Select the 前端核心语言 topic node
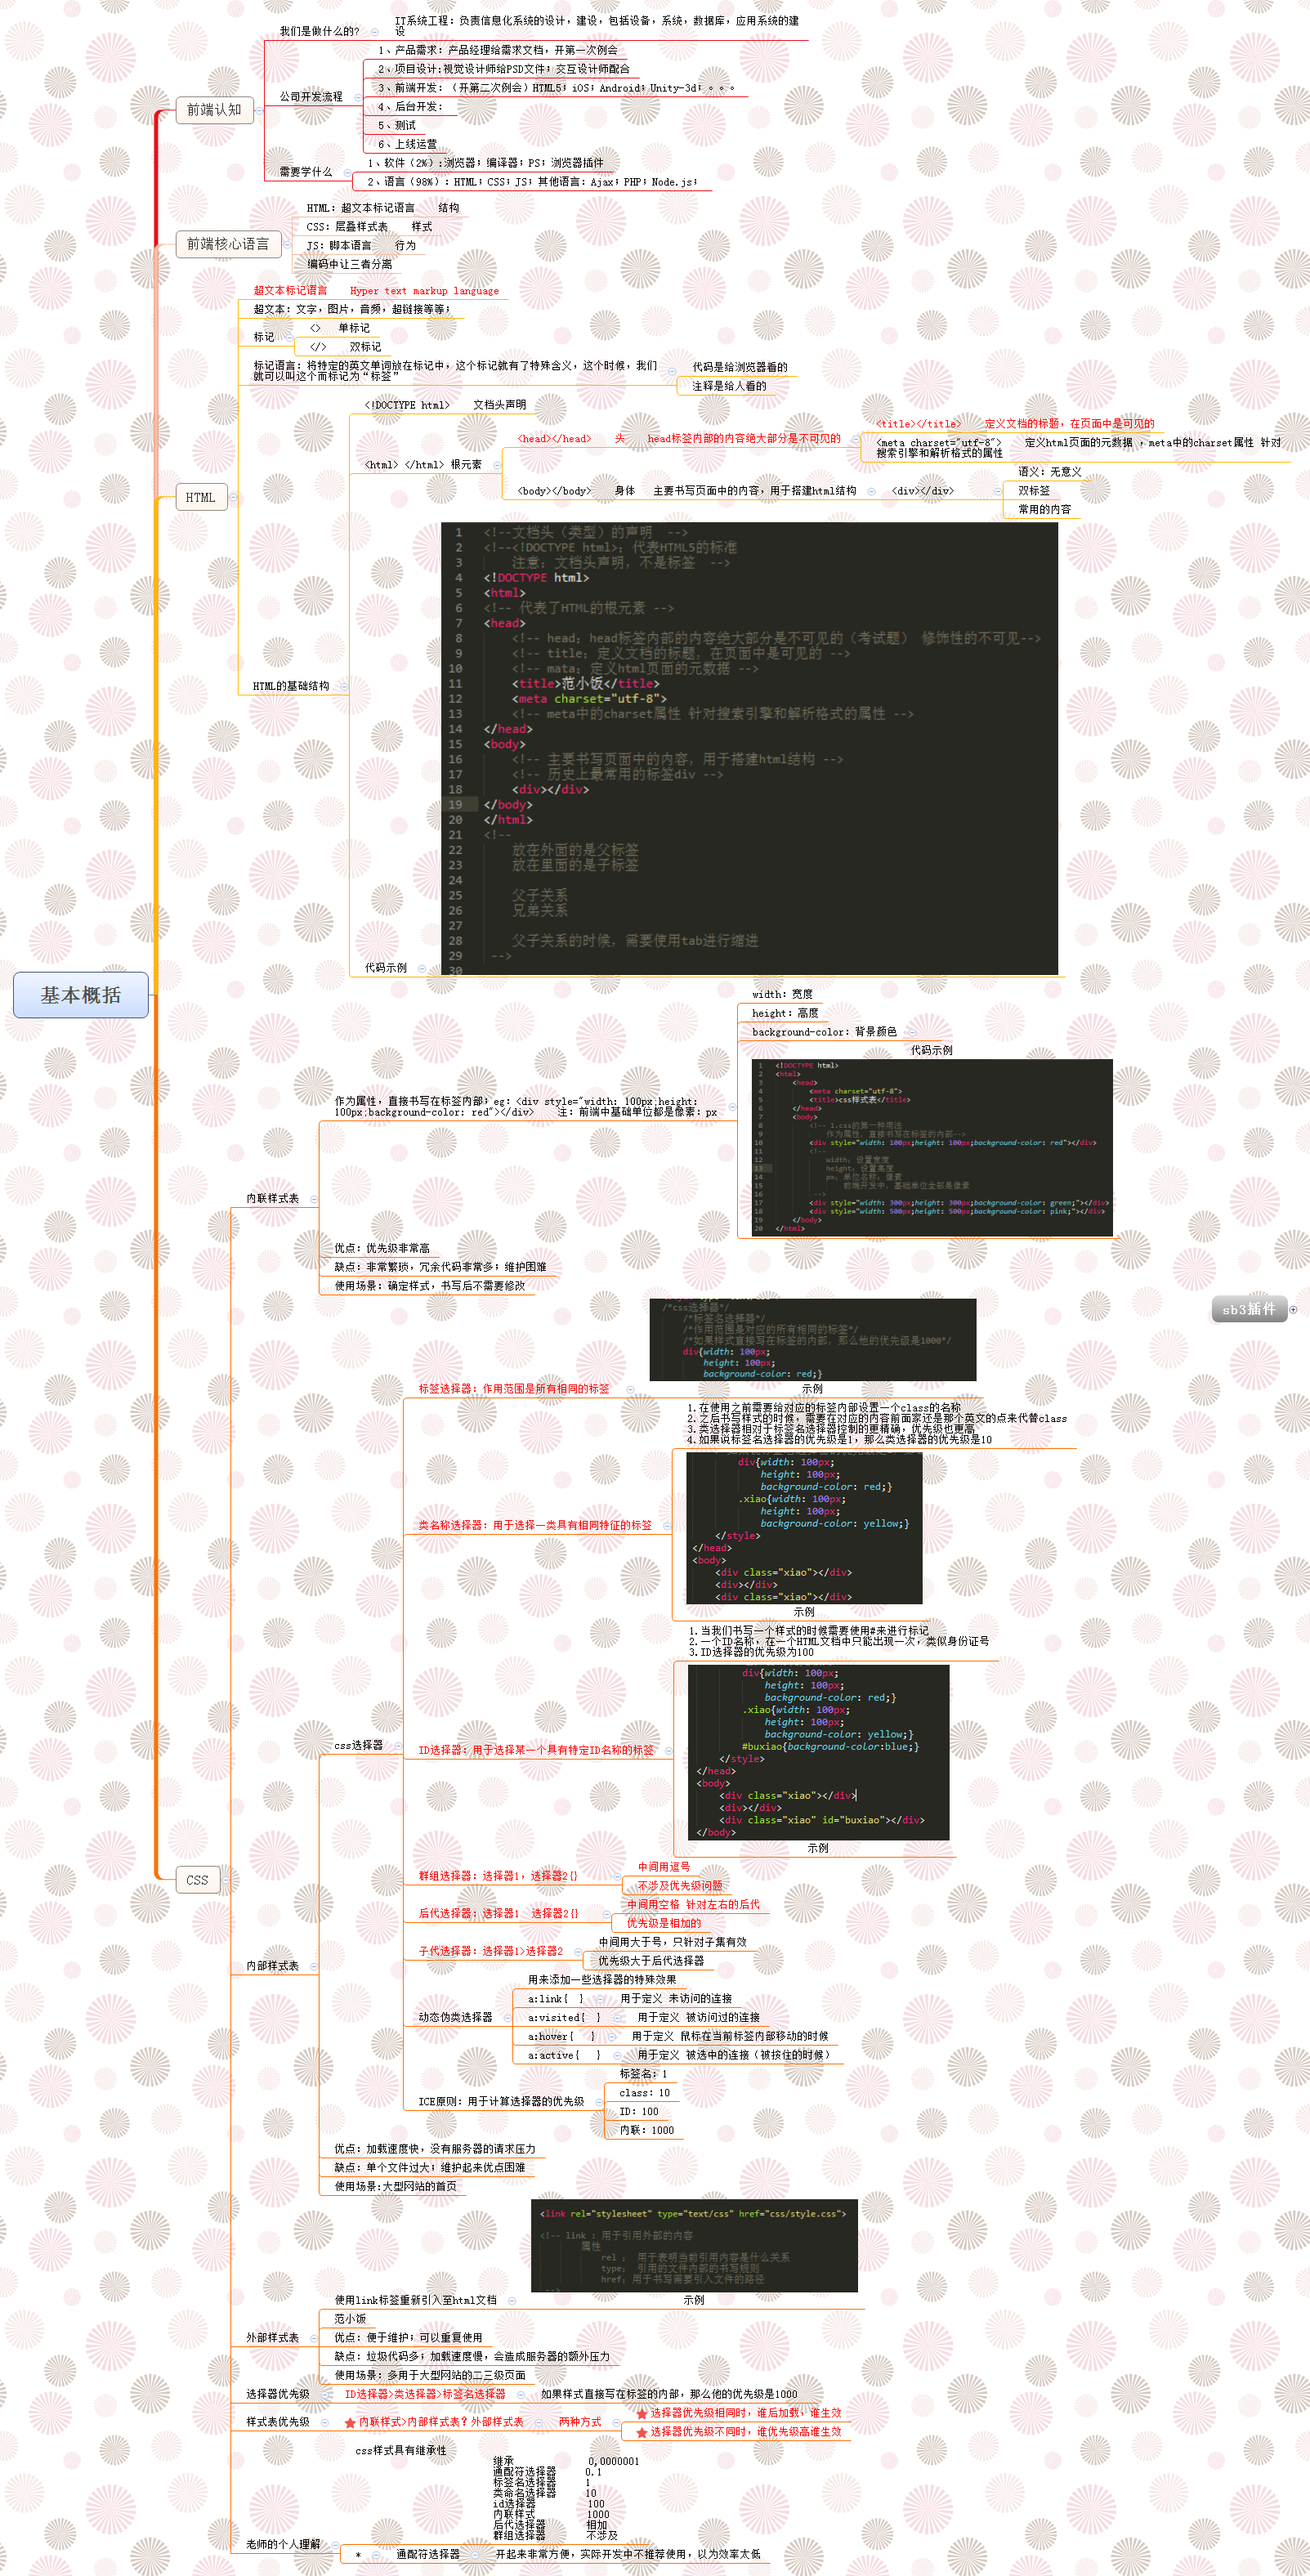The image size is (1310, 2576). tap(228, 244)
